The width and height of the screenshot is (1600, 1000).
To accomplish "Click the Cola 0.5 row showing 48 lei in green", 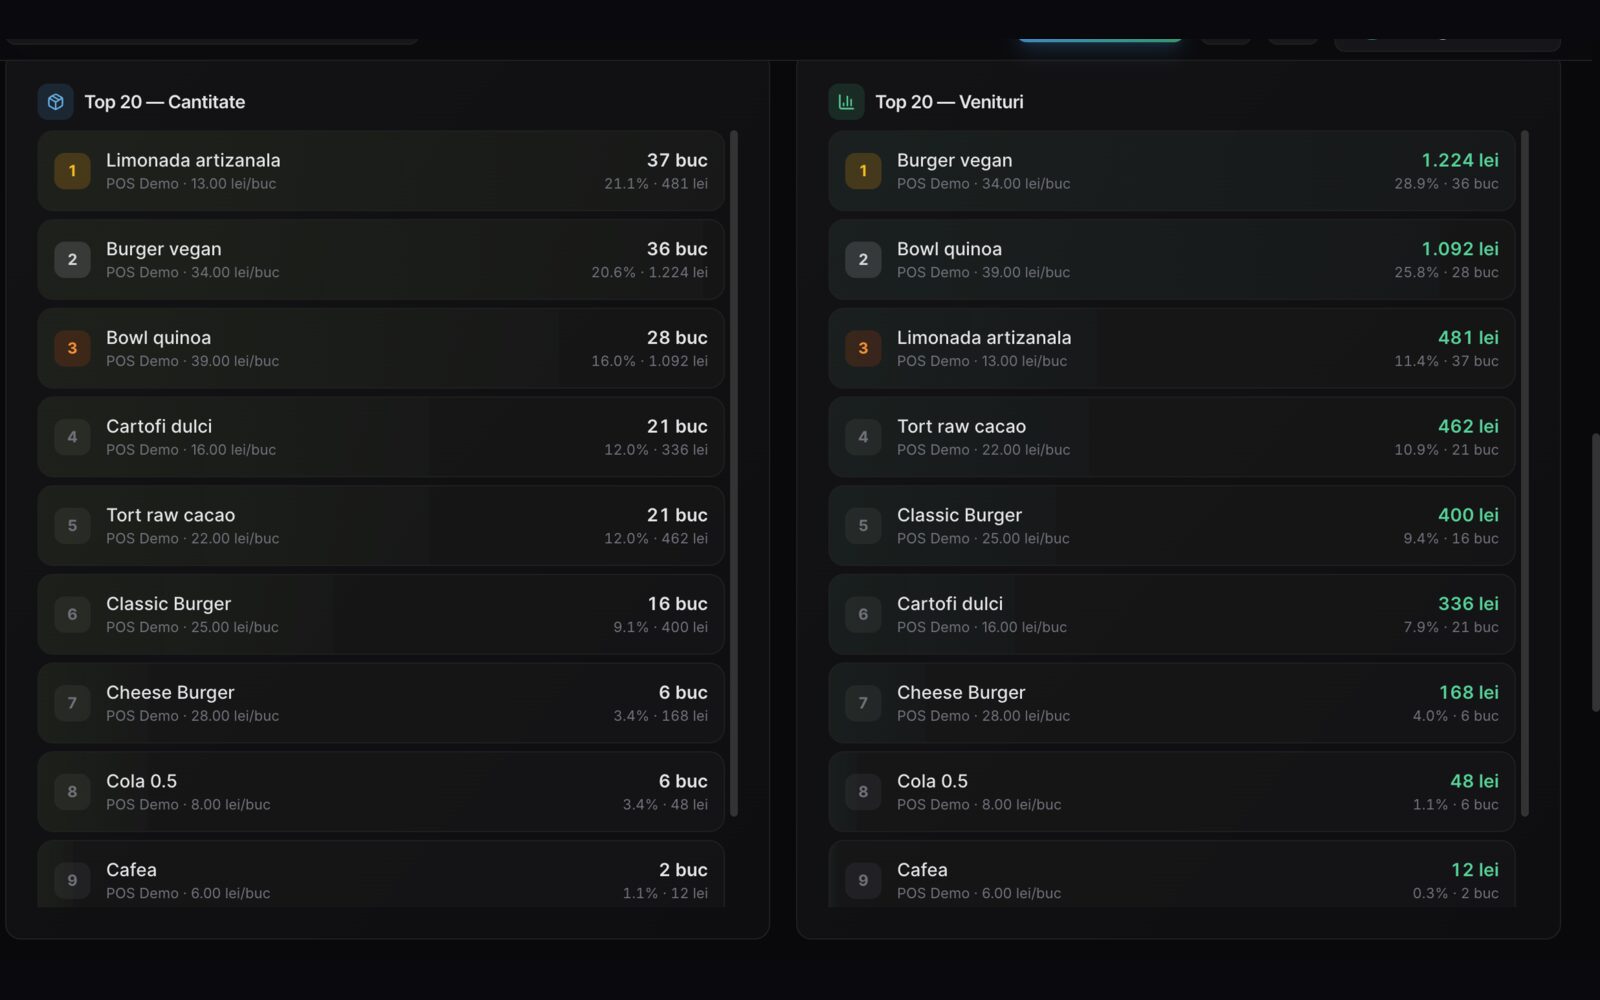I will [x=1172, y=792].
